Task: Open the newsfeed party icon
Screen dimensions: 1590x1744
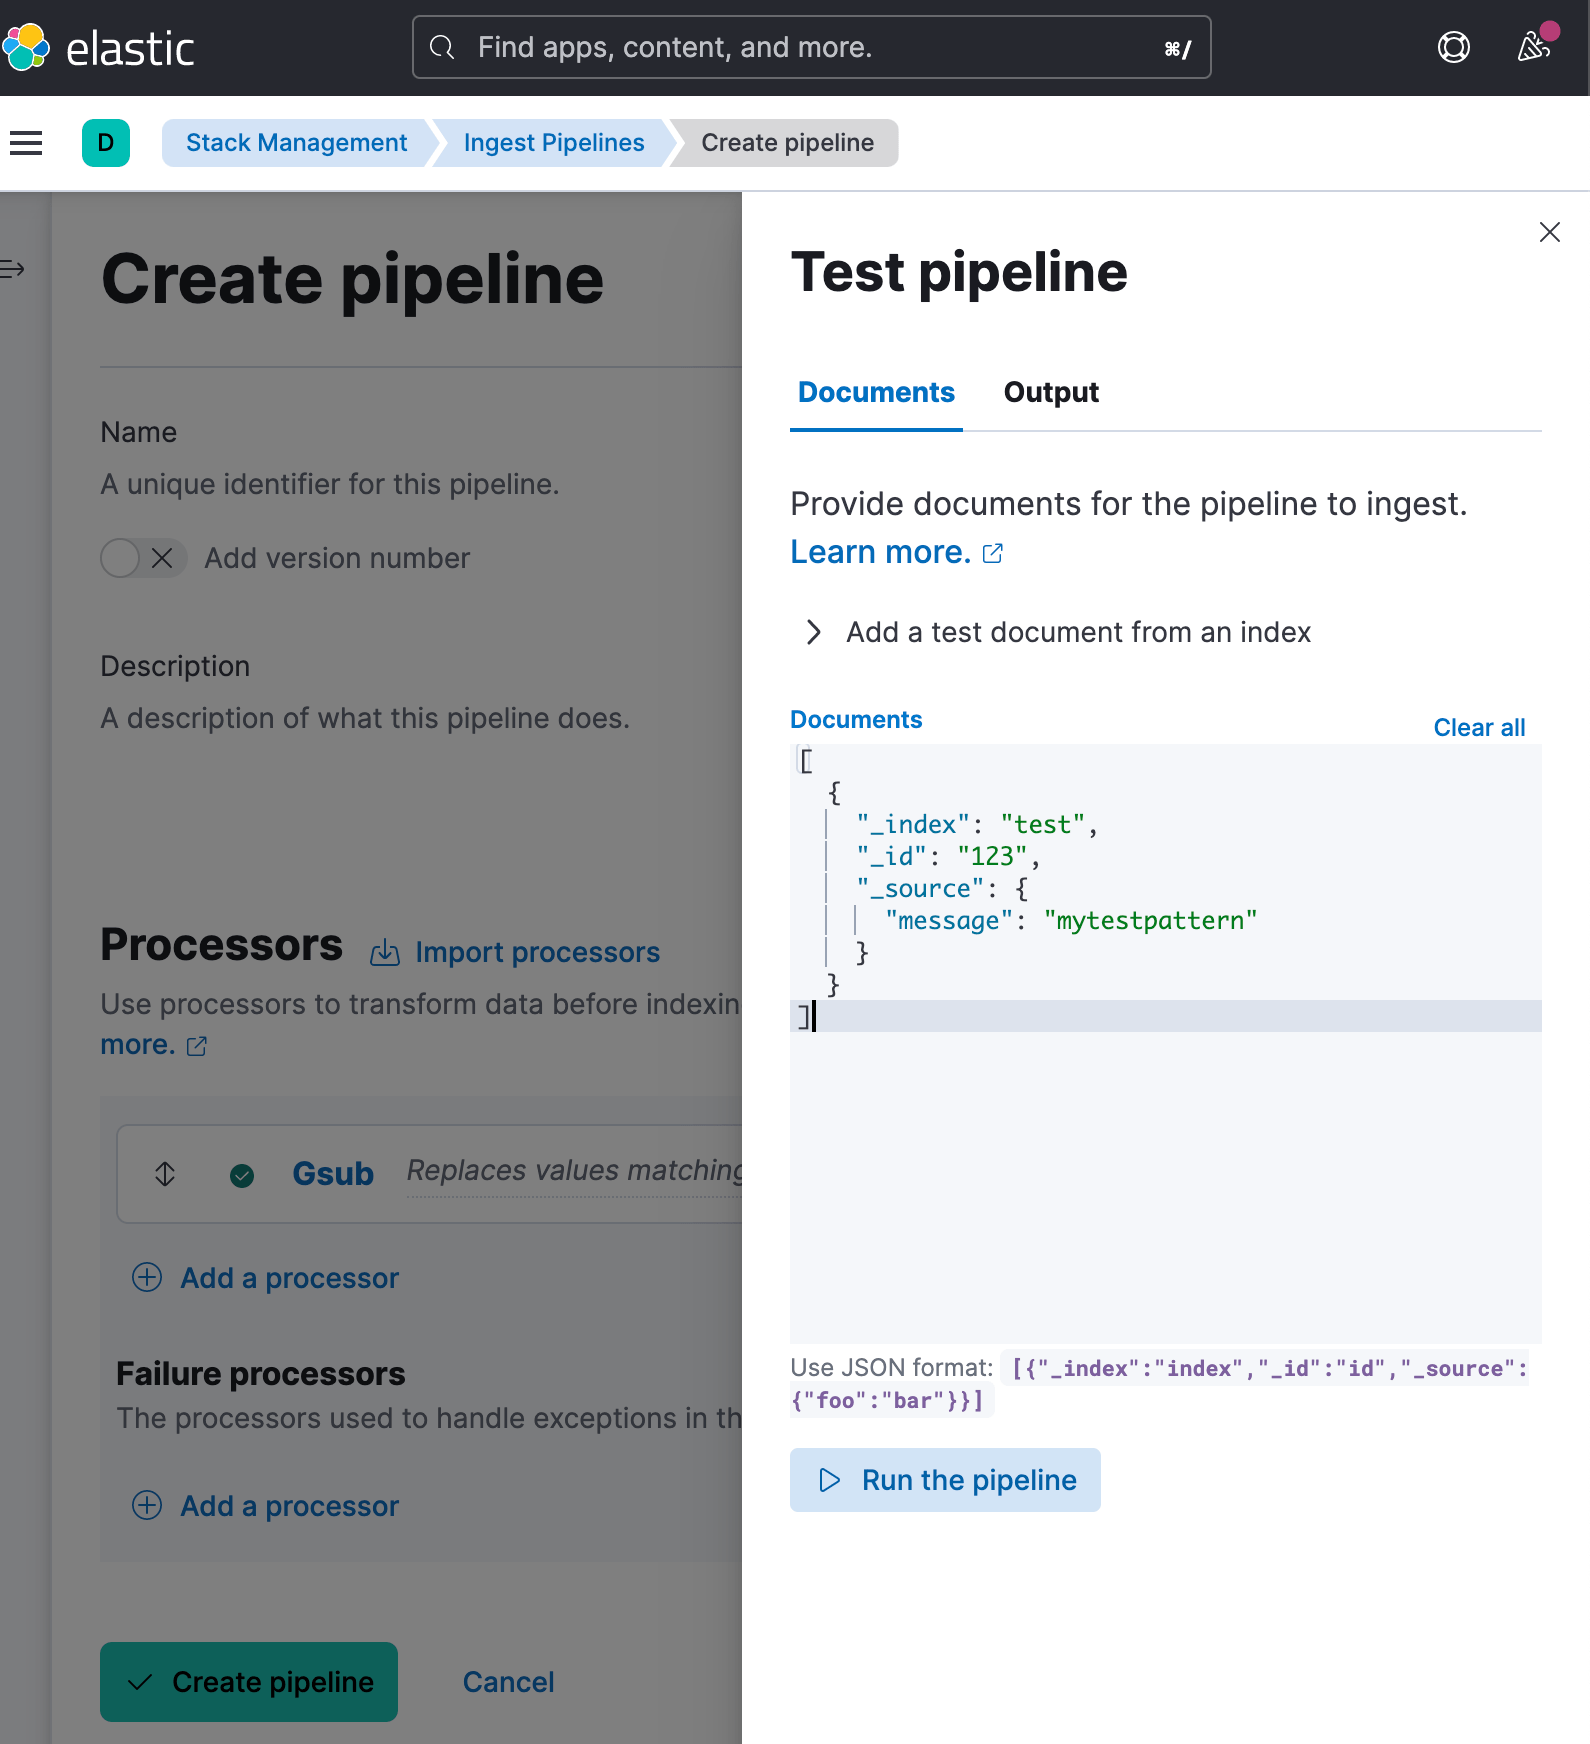Action: pos(1534,47)
